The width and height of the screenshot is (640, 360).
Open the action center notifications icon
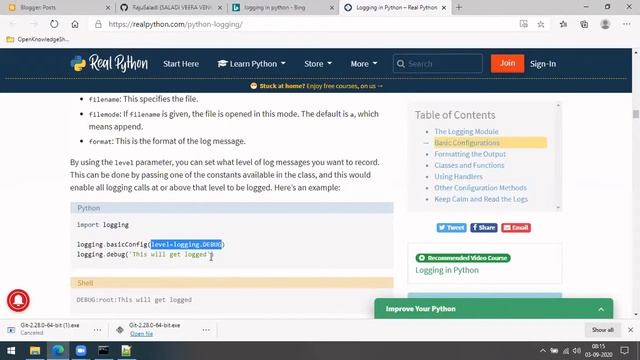[624, 351]
